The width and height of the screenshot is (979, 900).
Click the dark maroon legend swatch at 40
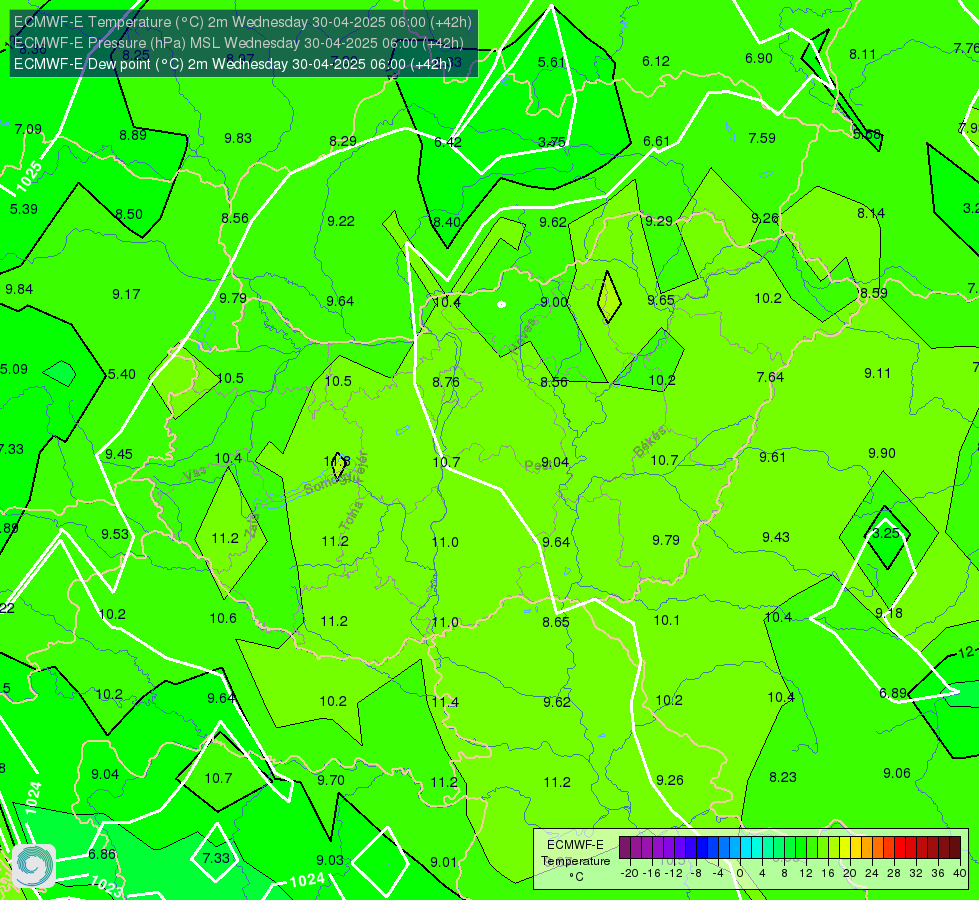click(x=955, y=848)
